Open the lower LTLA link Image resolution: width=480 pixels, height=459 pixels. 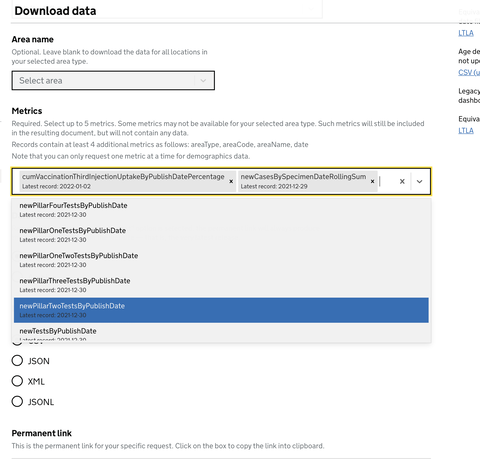[466, 130]
